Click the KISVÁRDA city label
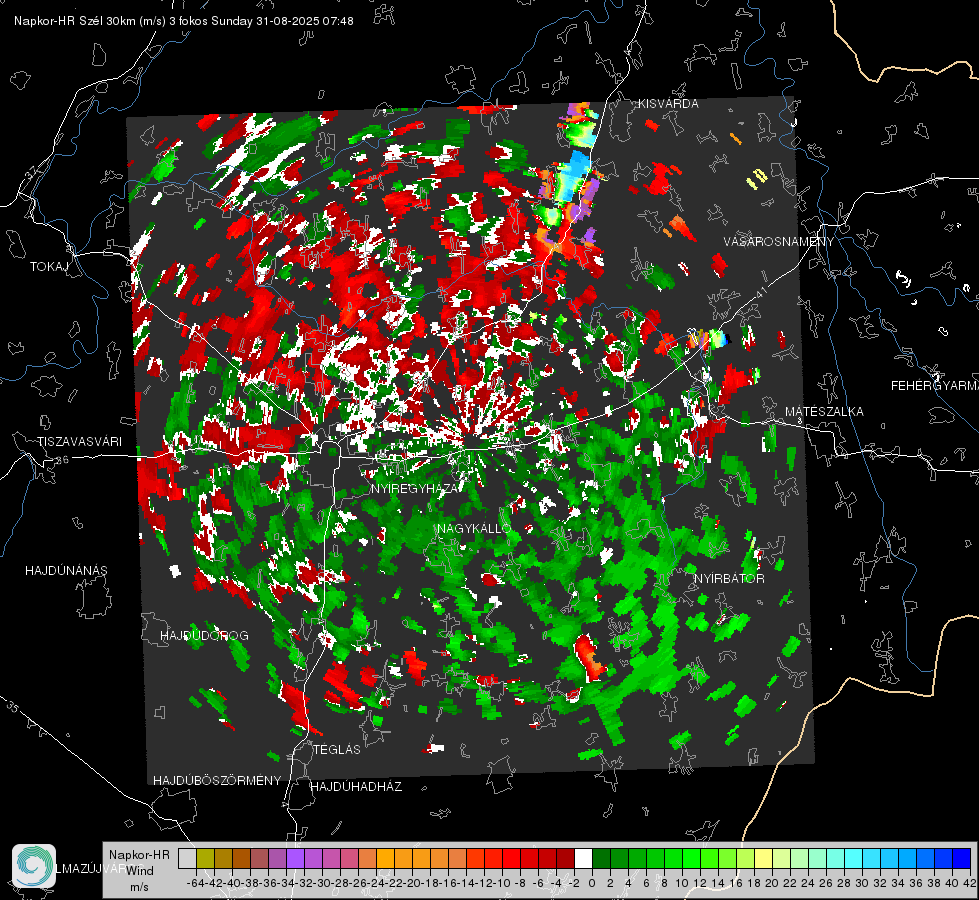Image resolution: width=979 pixels, height=900 pixels. tap(668, 104)
